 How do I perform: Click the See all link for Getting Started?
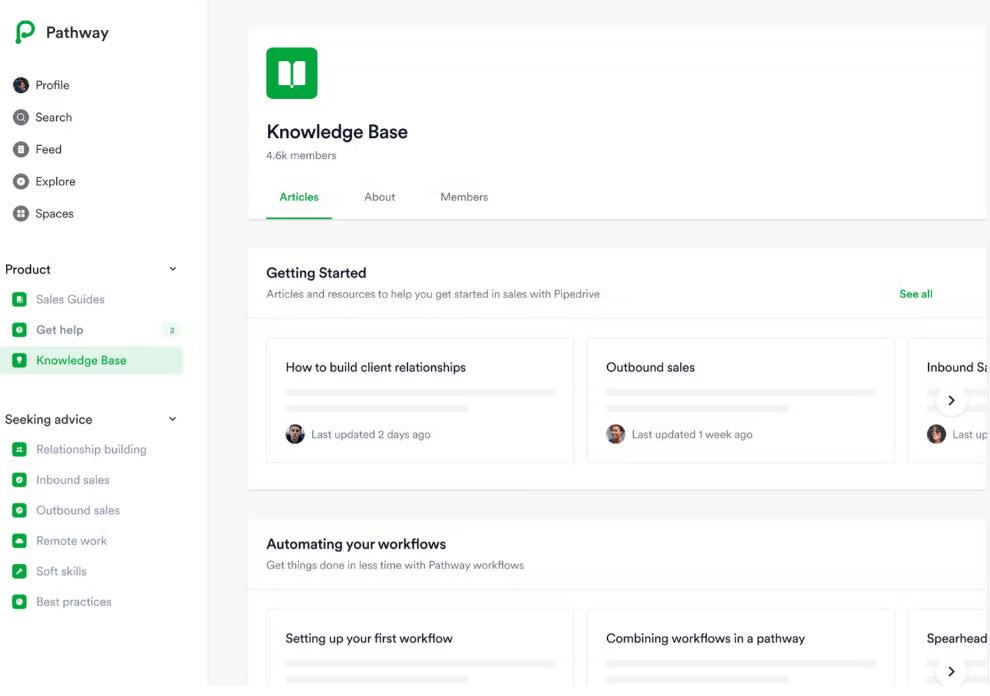tap(915, 293)
